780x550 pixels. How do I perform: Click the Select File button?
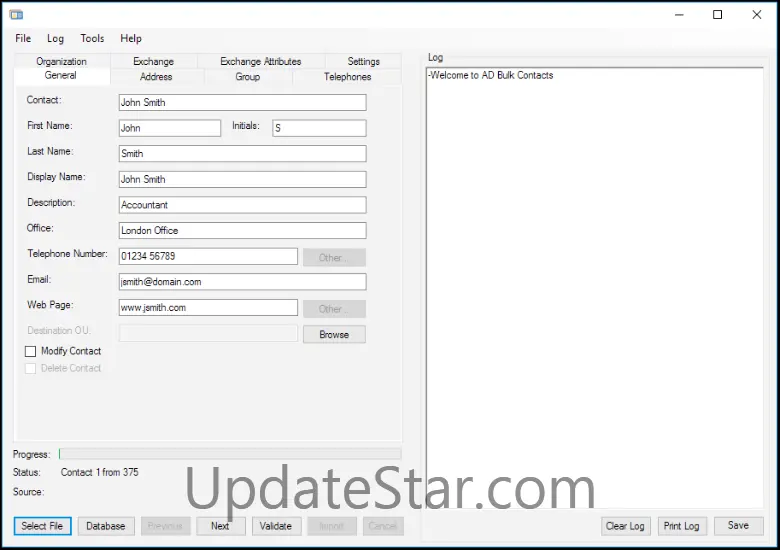(x=42, y=526)
